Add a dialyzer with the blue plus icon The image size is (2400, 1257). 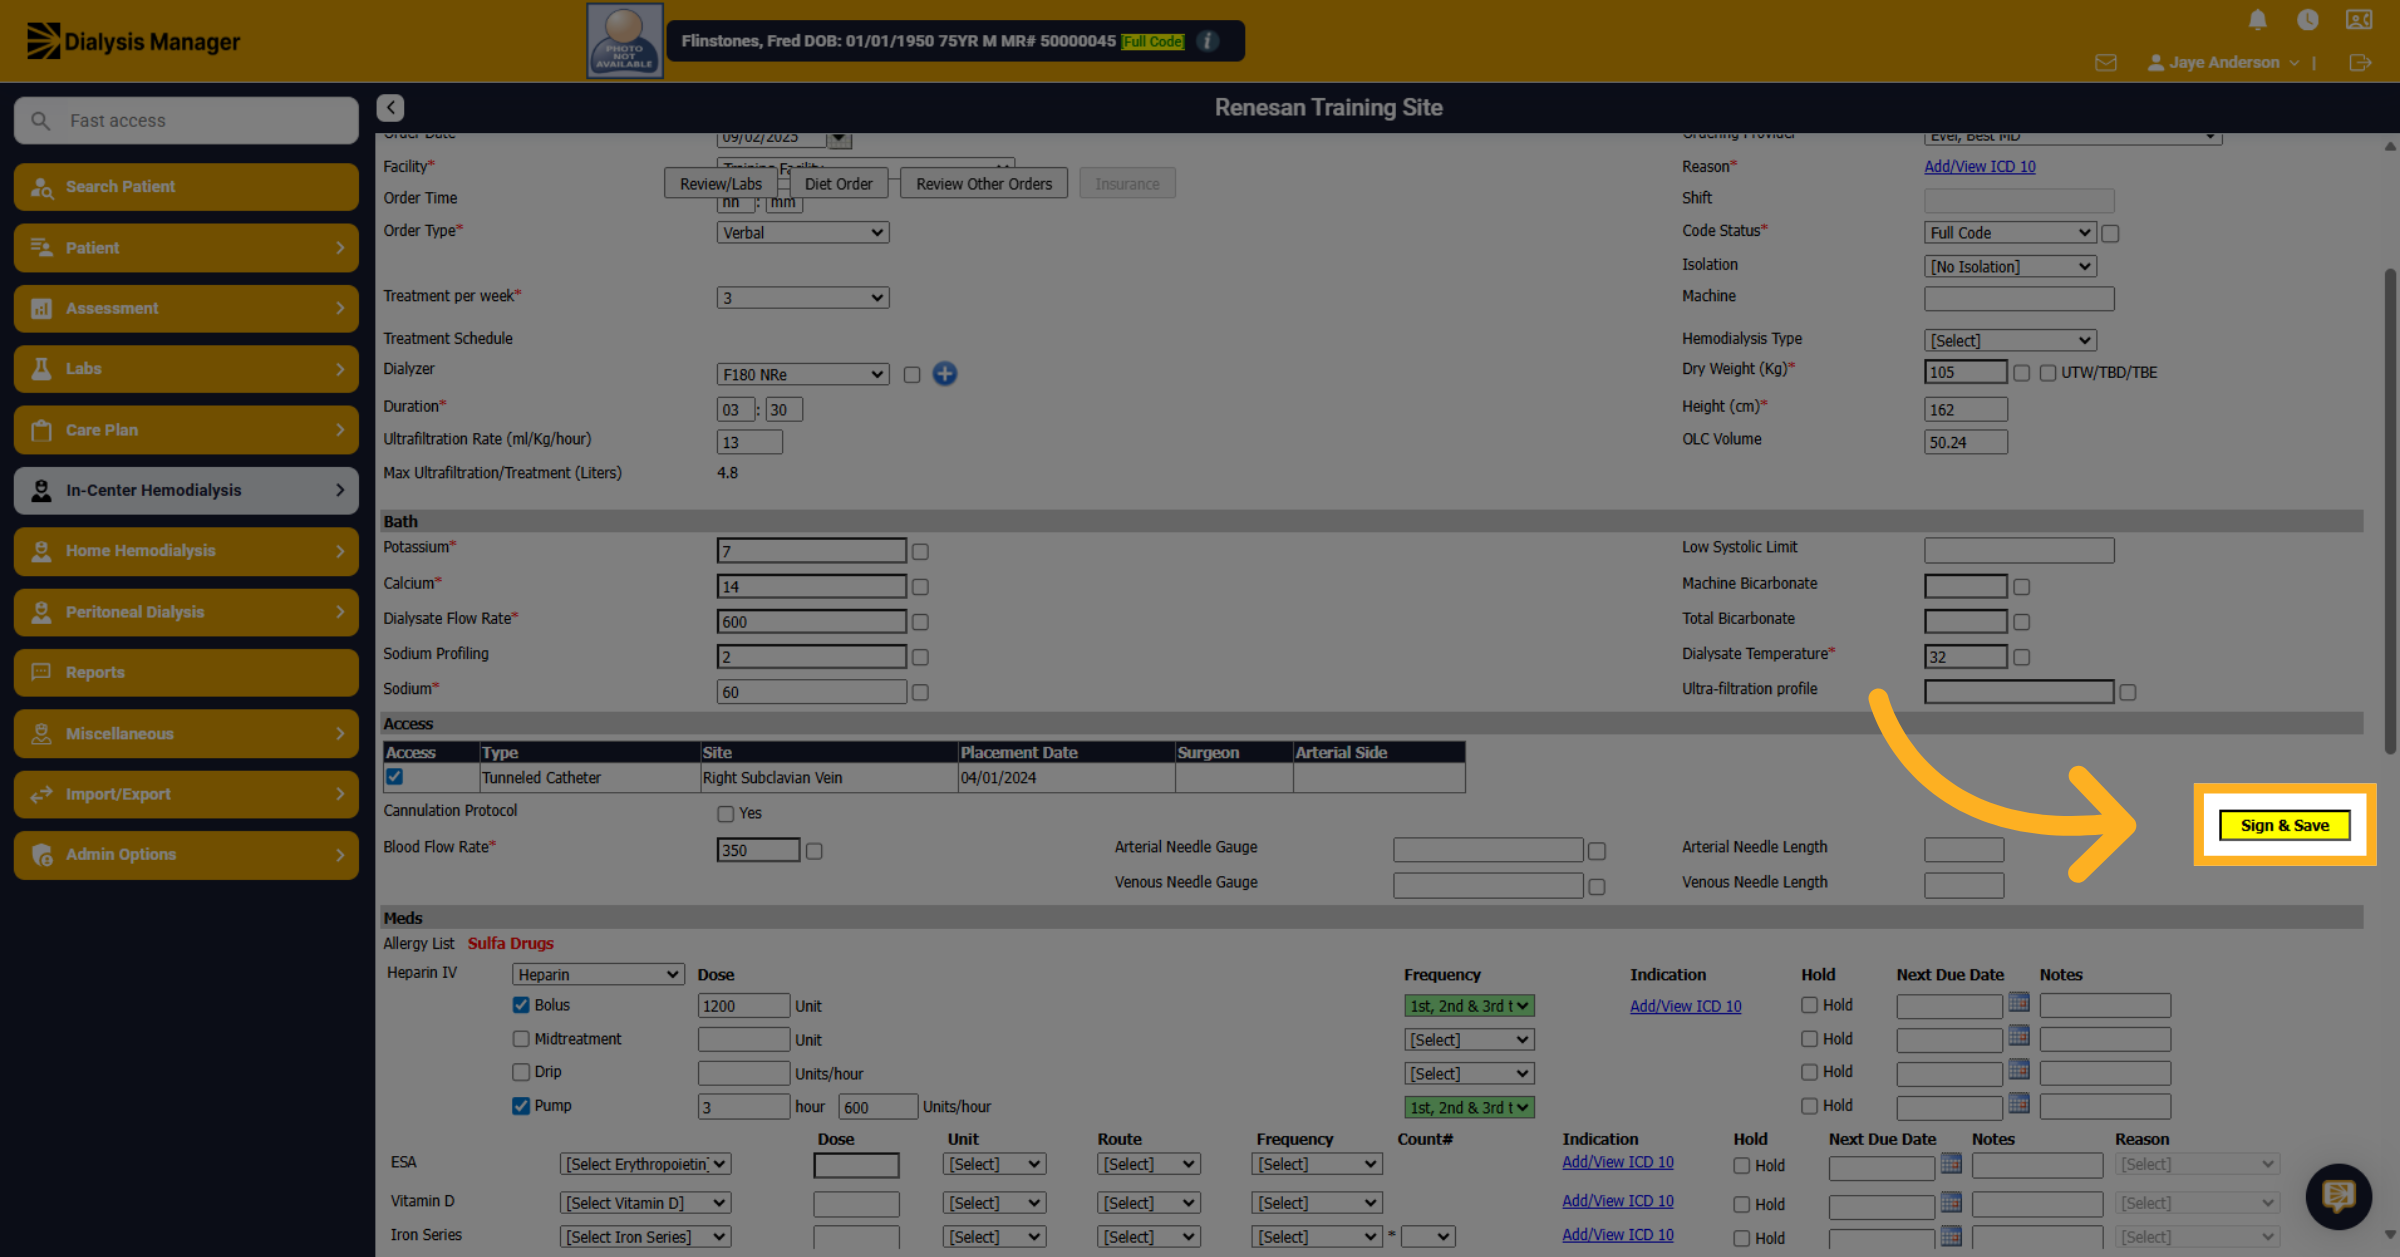point(944,374)
